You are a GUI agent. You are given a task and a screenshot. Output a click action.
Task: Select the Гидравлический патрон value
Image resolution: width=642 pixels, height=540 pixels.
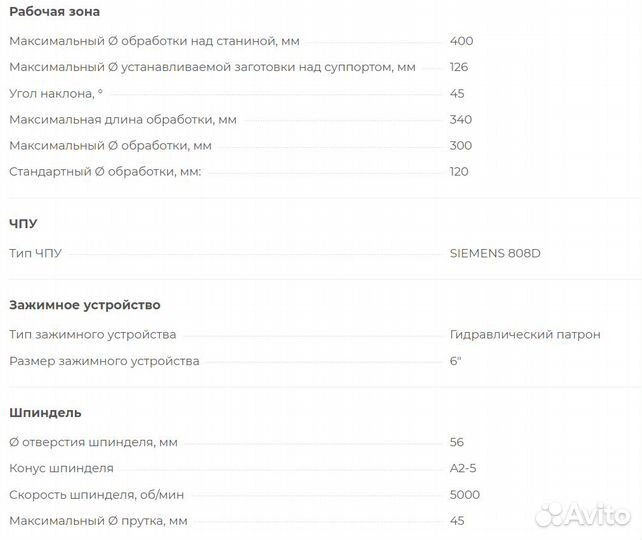tap(525, 335)
